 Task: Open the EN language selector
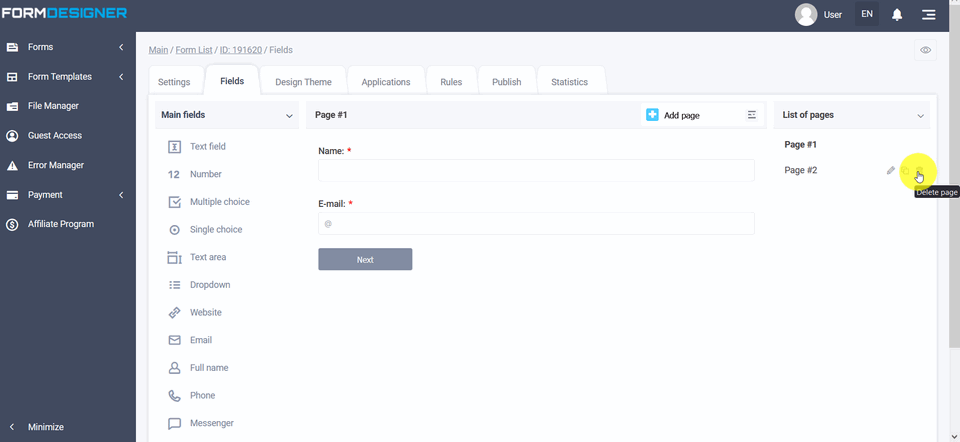pyautogui.click(x=867, y=14)
